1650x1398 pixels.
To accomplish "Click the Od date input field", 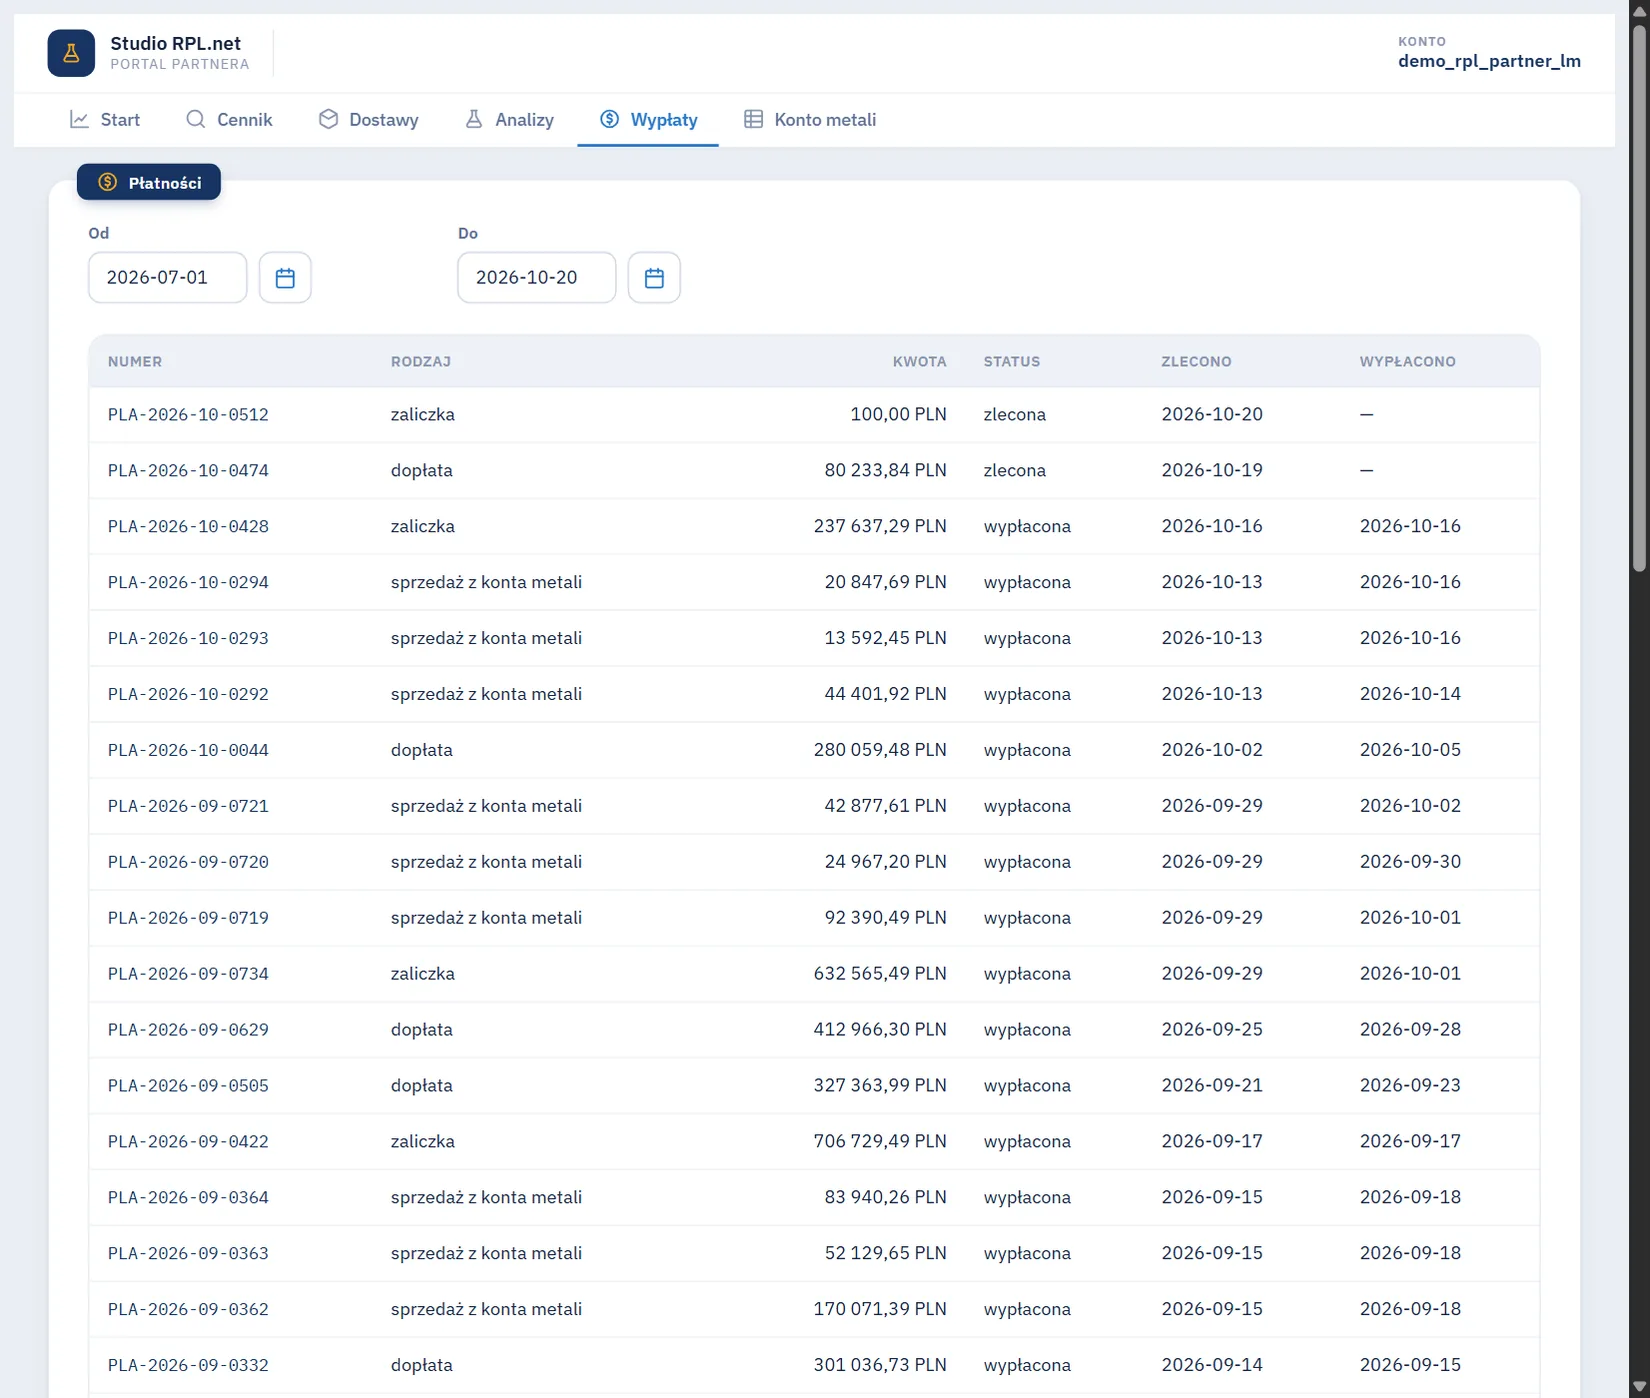I will click(168, 278).
